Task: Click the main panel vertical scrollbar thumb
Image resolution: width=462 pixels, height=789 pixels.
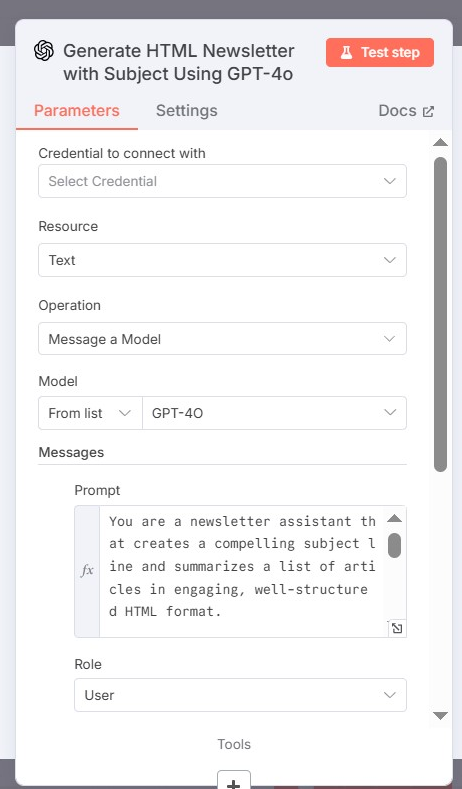Action: coord(440,314)
